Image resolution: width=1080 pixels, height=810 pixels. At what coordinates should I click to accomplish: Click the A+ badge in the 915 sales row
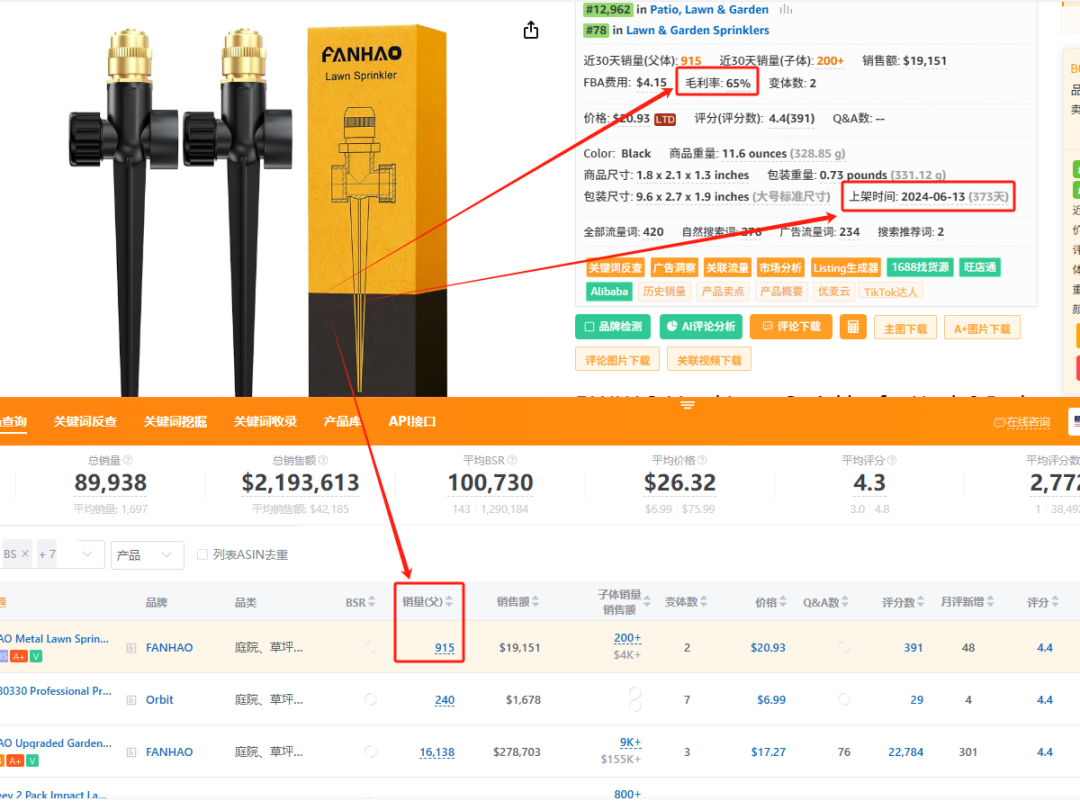tap(19, 656)
